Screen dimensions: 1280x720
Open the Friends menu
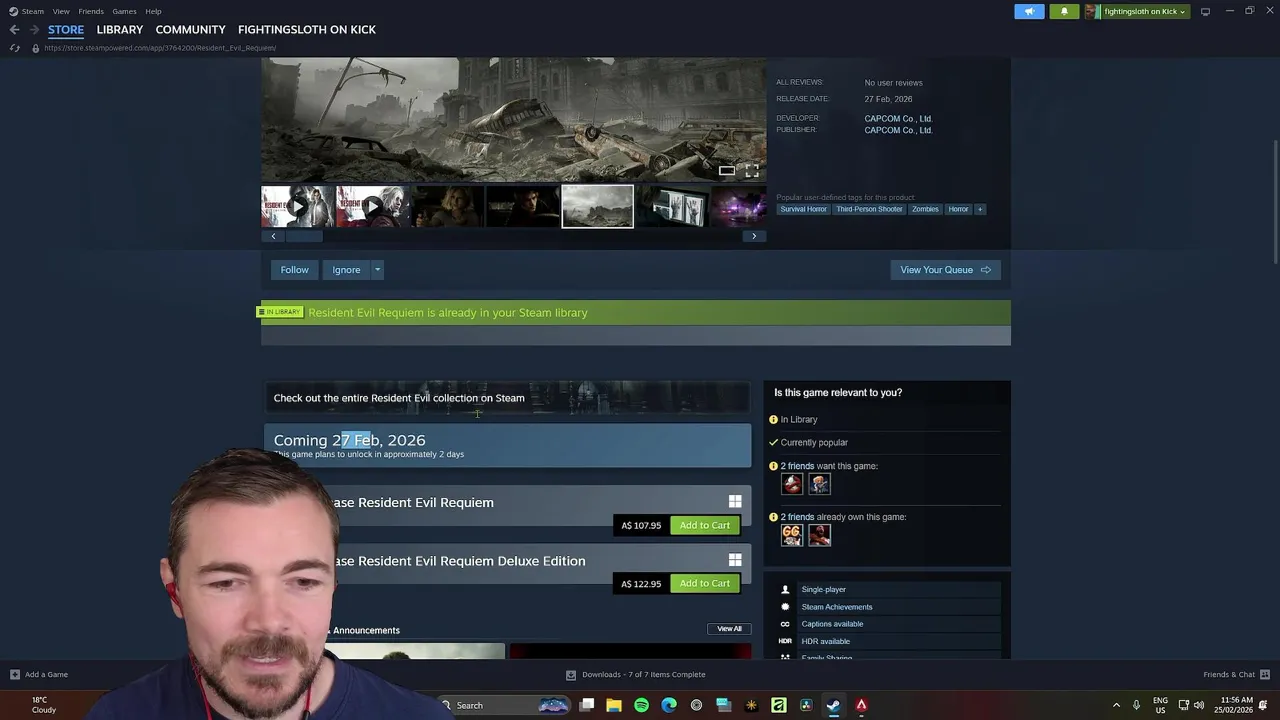[x=91, y=11]
